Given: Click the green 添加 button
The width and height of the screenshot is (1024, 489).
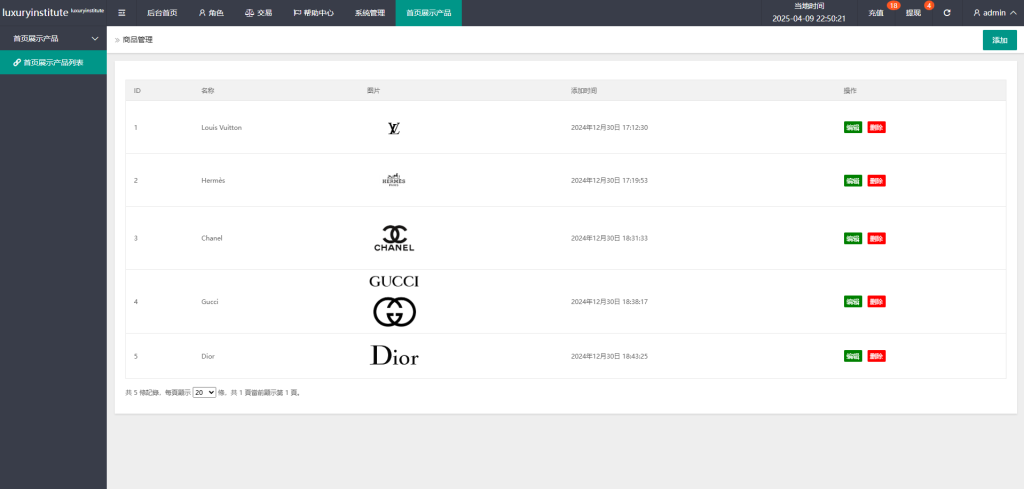Looking at the screenshot, I should (x=1000, y=40).
